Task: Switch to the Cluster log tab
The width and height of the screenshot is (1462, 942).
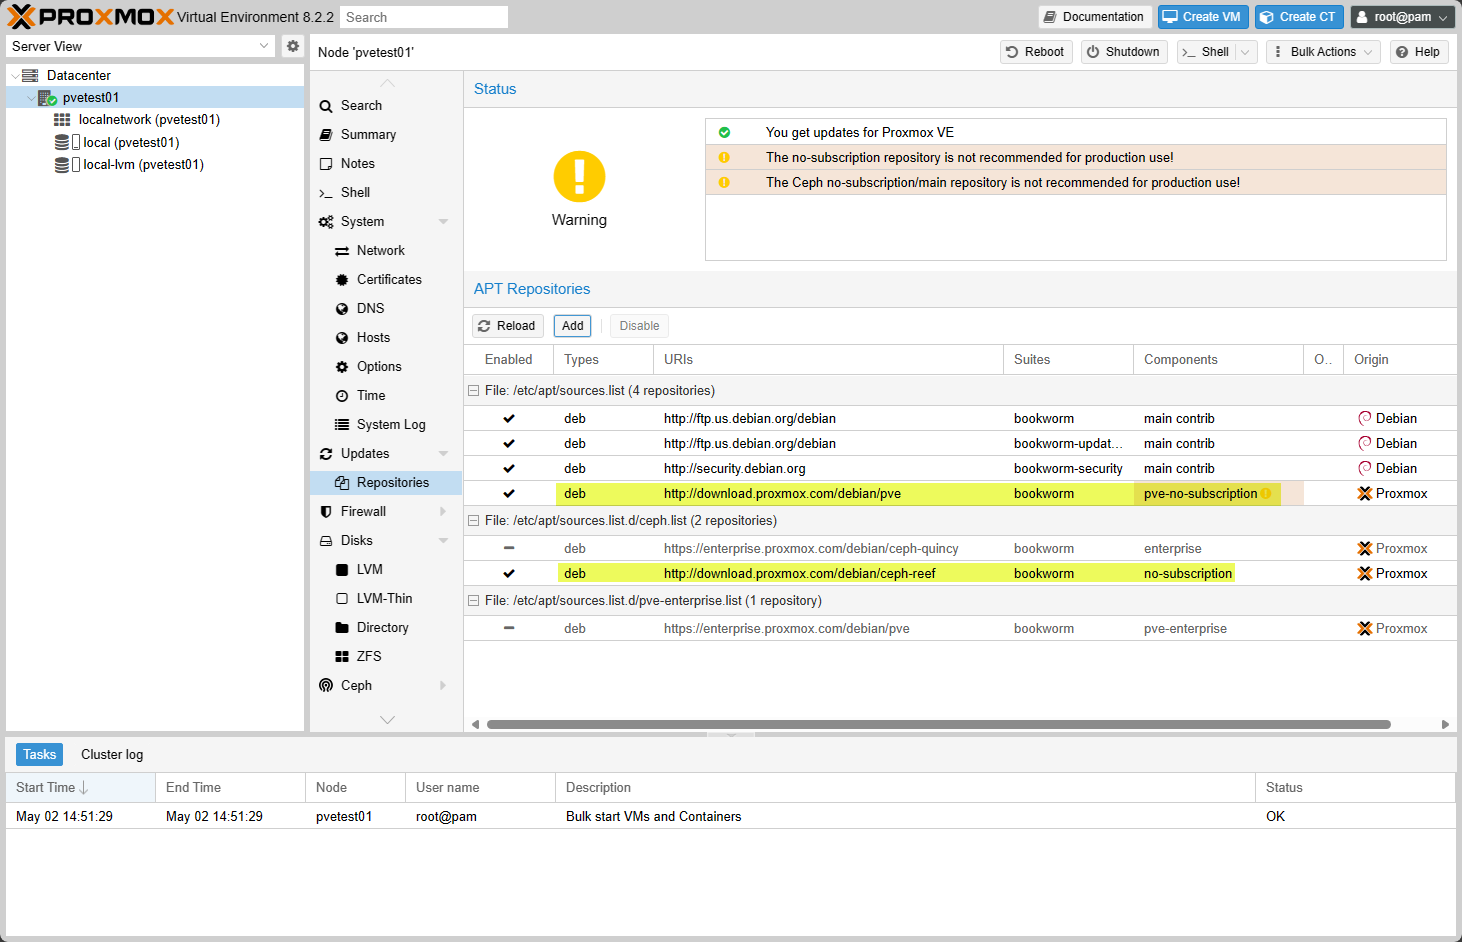Action: point(112,755)
